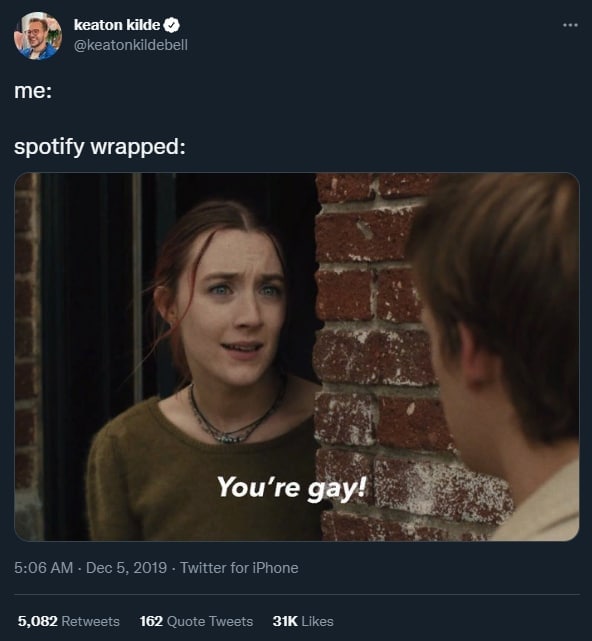The image size is (592, 641).
Task: Click the 31K like count number
Action: 285,621
